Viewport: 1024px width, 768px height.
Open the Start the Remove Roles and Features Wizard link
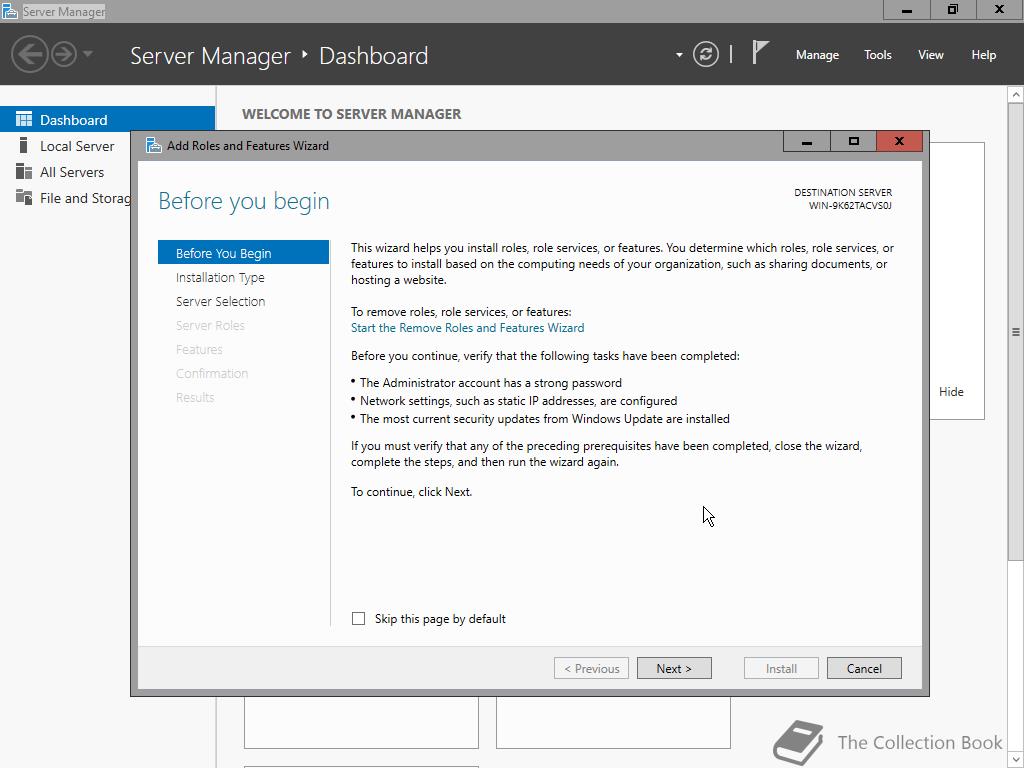468,328
